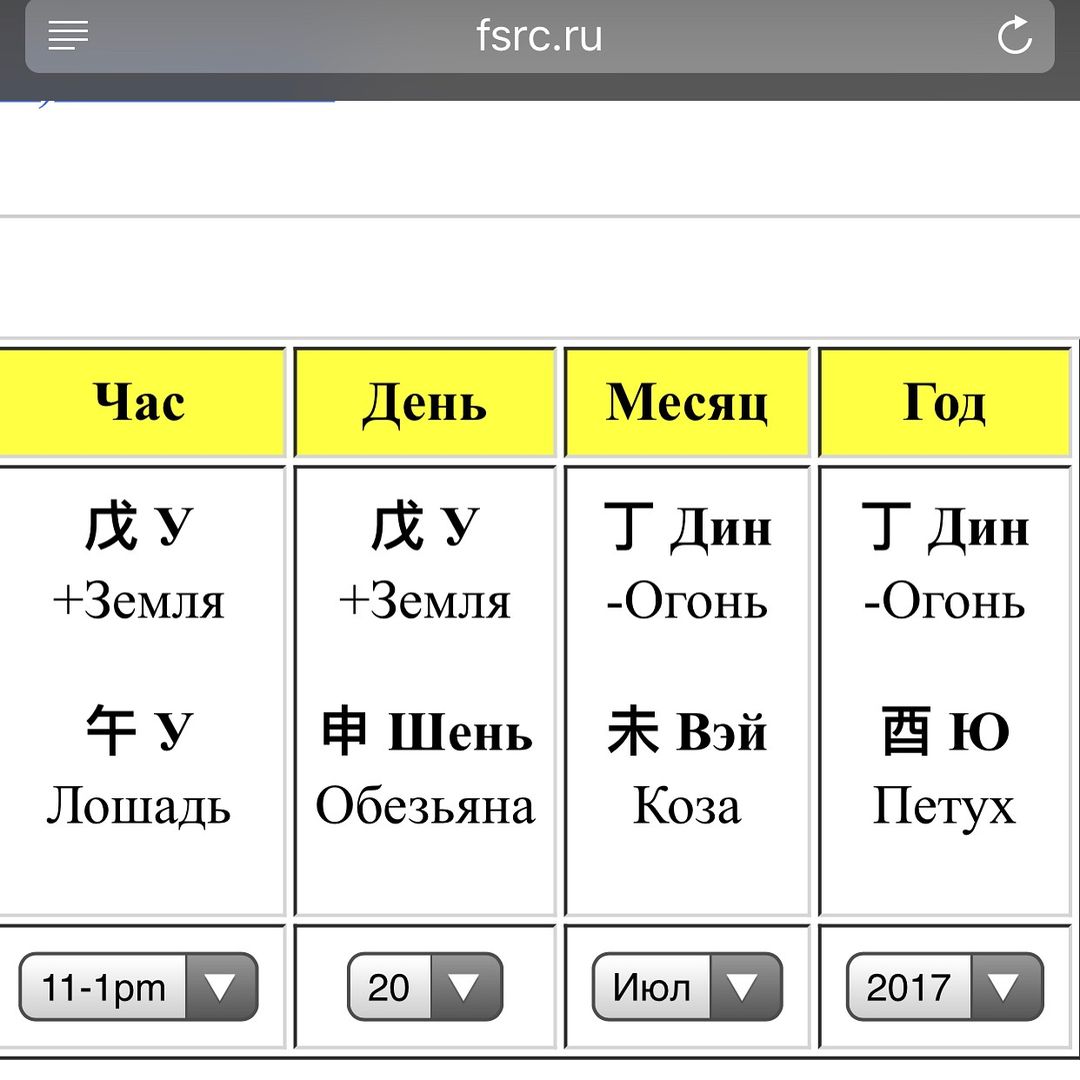This screenshot has width=1080, height=1080.
Task: Select the Час column header
Action: 141,402
